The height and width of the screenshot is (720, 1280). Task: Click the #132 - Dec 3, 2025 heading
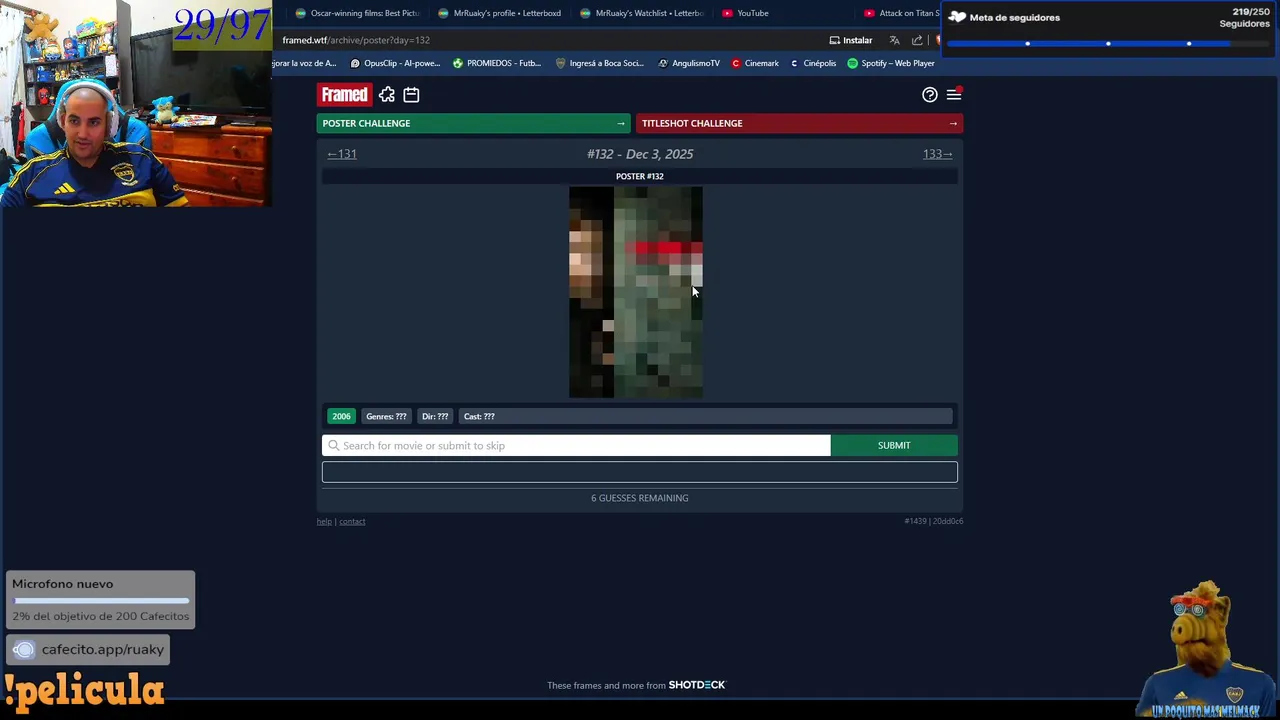click(640, 154)
